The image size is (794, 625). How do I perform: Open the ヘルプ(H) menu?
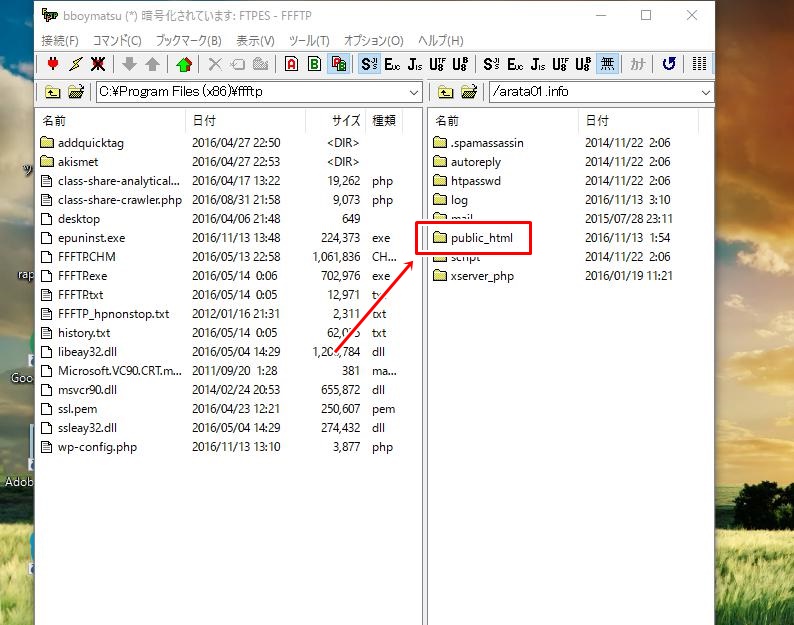pyautogui.click(x=441, y=41)
